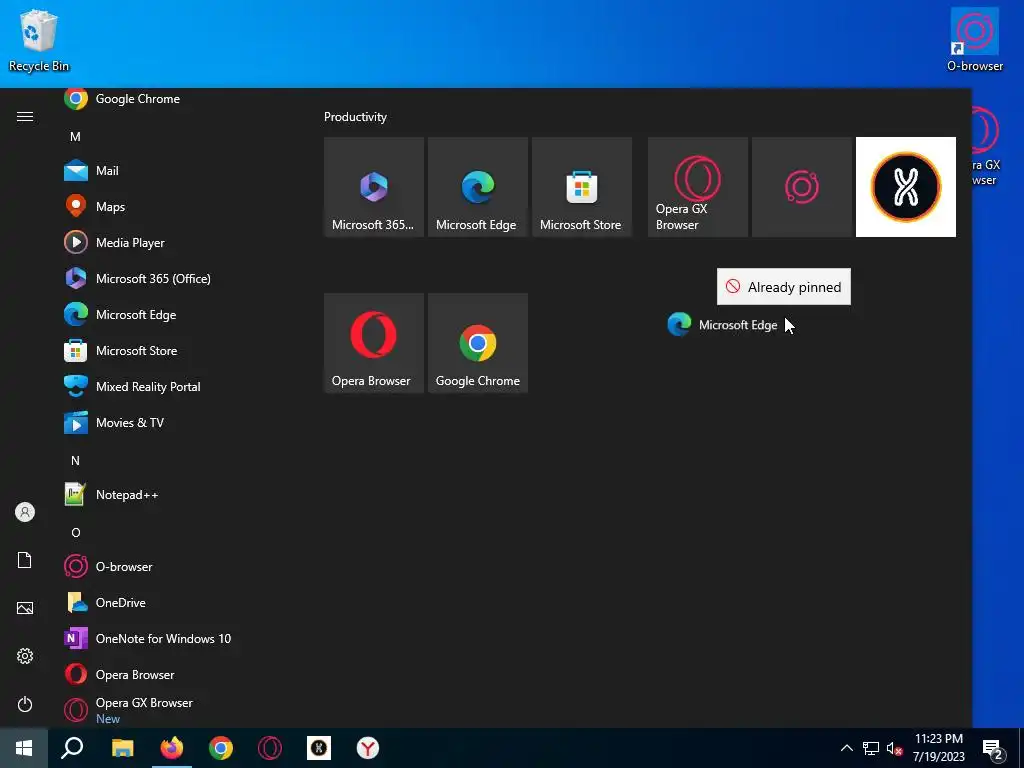Click the Opera Browser pinned tile
Viewport: 1024px width, 768px height.
coord(374,343)
